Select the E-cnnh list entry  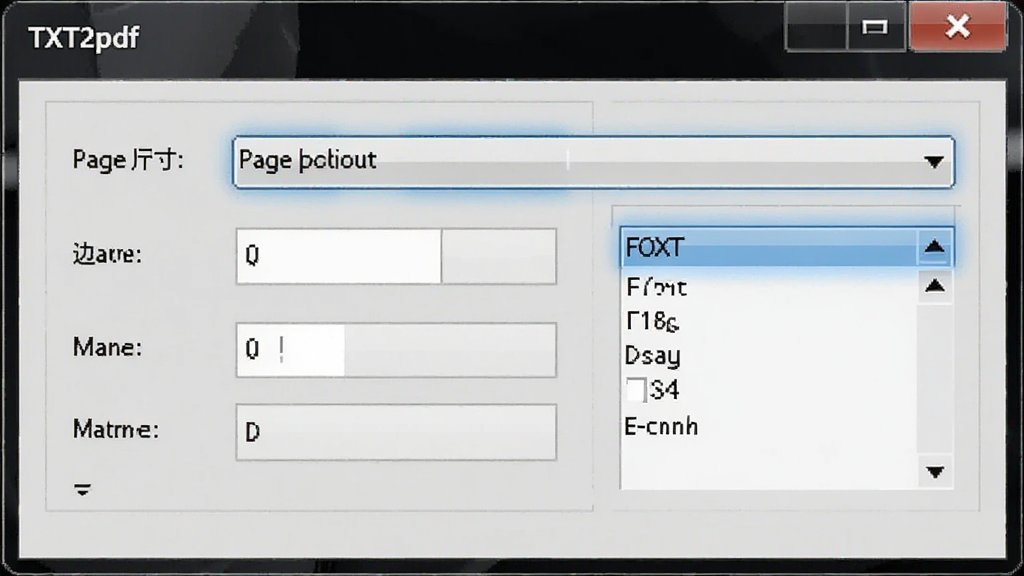point(661,426)
